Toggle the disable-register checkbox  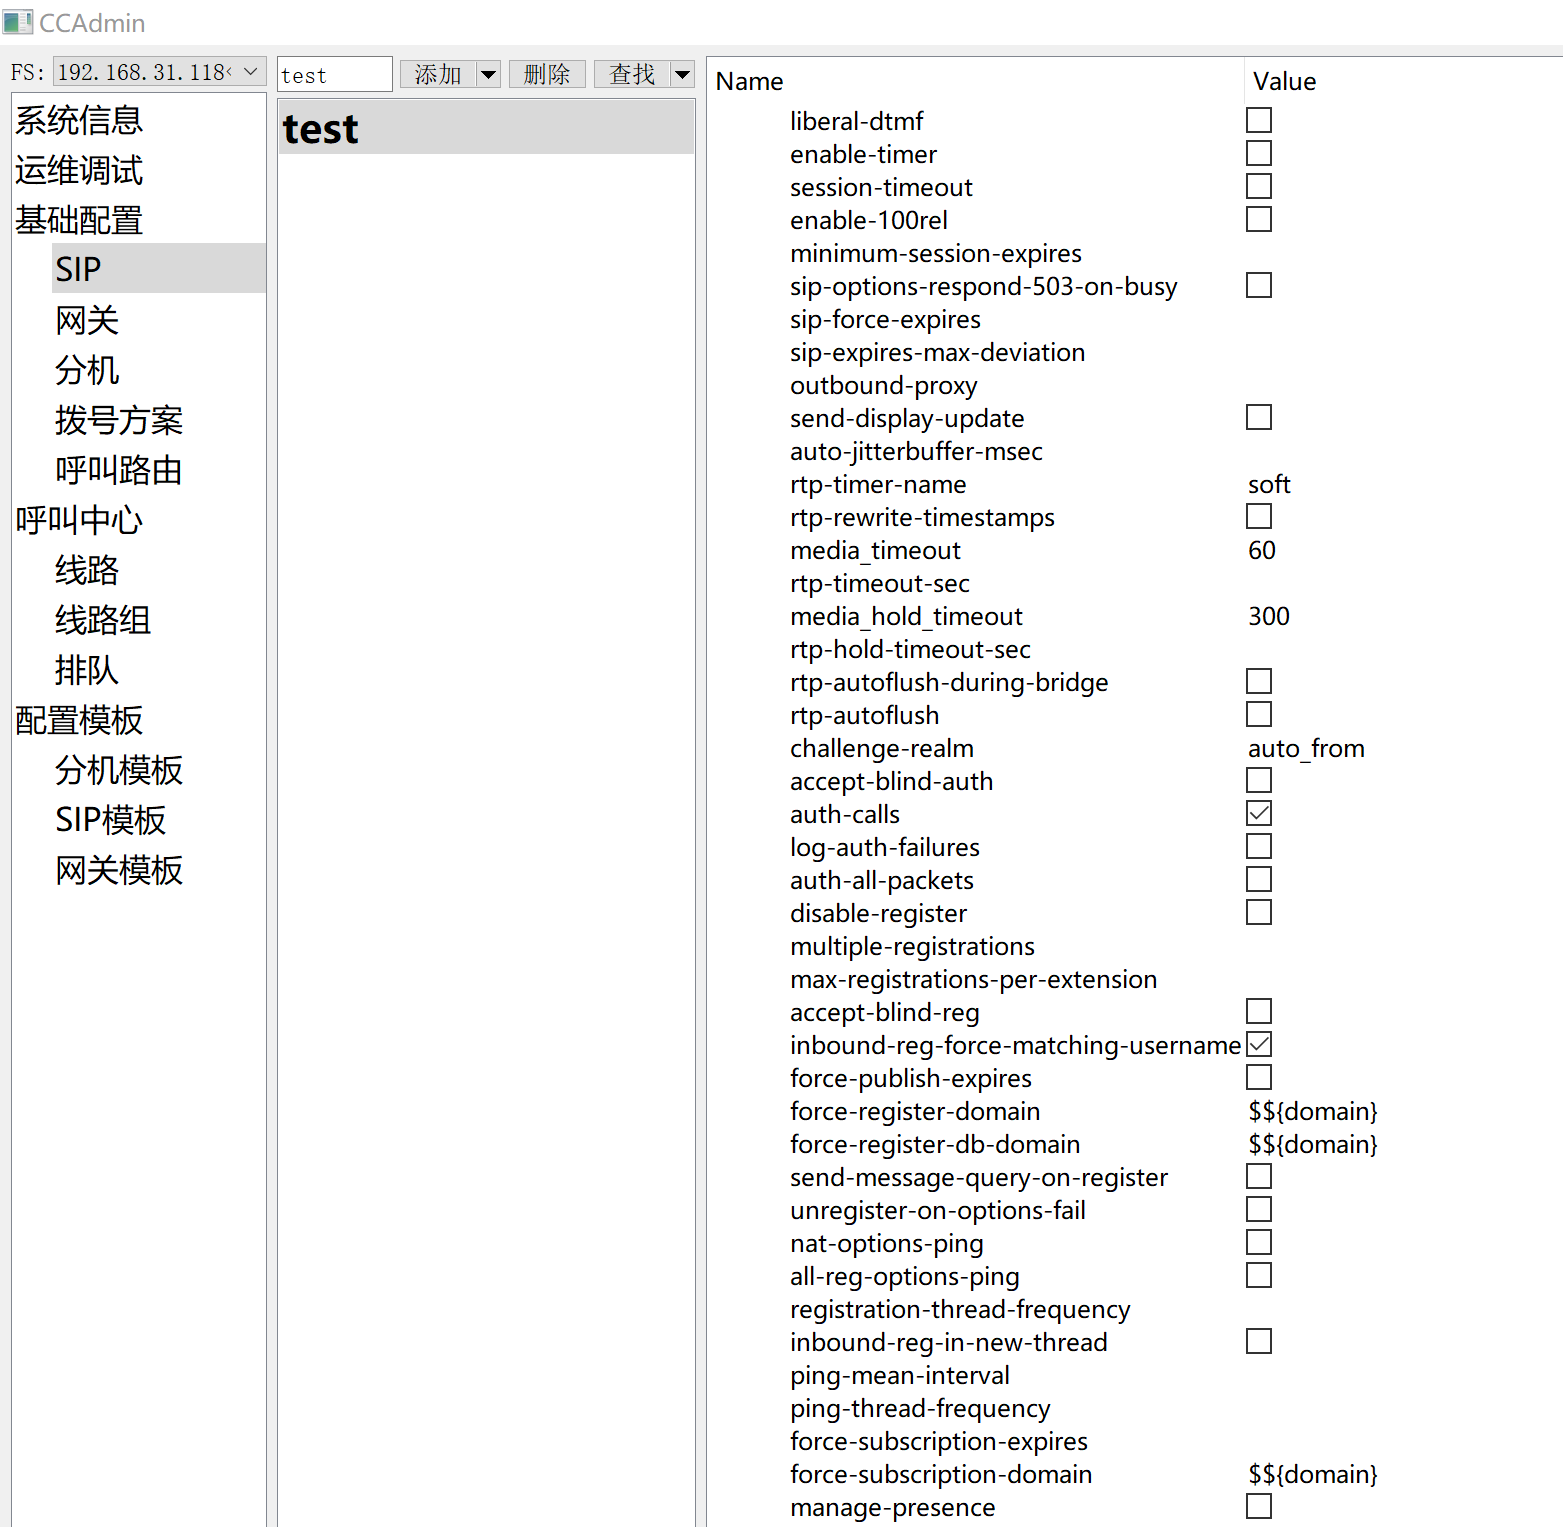pyautogui.click(x=1259, y=912)
